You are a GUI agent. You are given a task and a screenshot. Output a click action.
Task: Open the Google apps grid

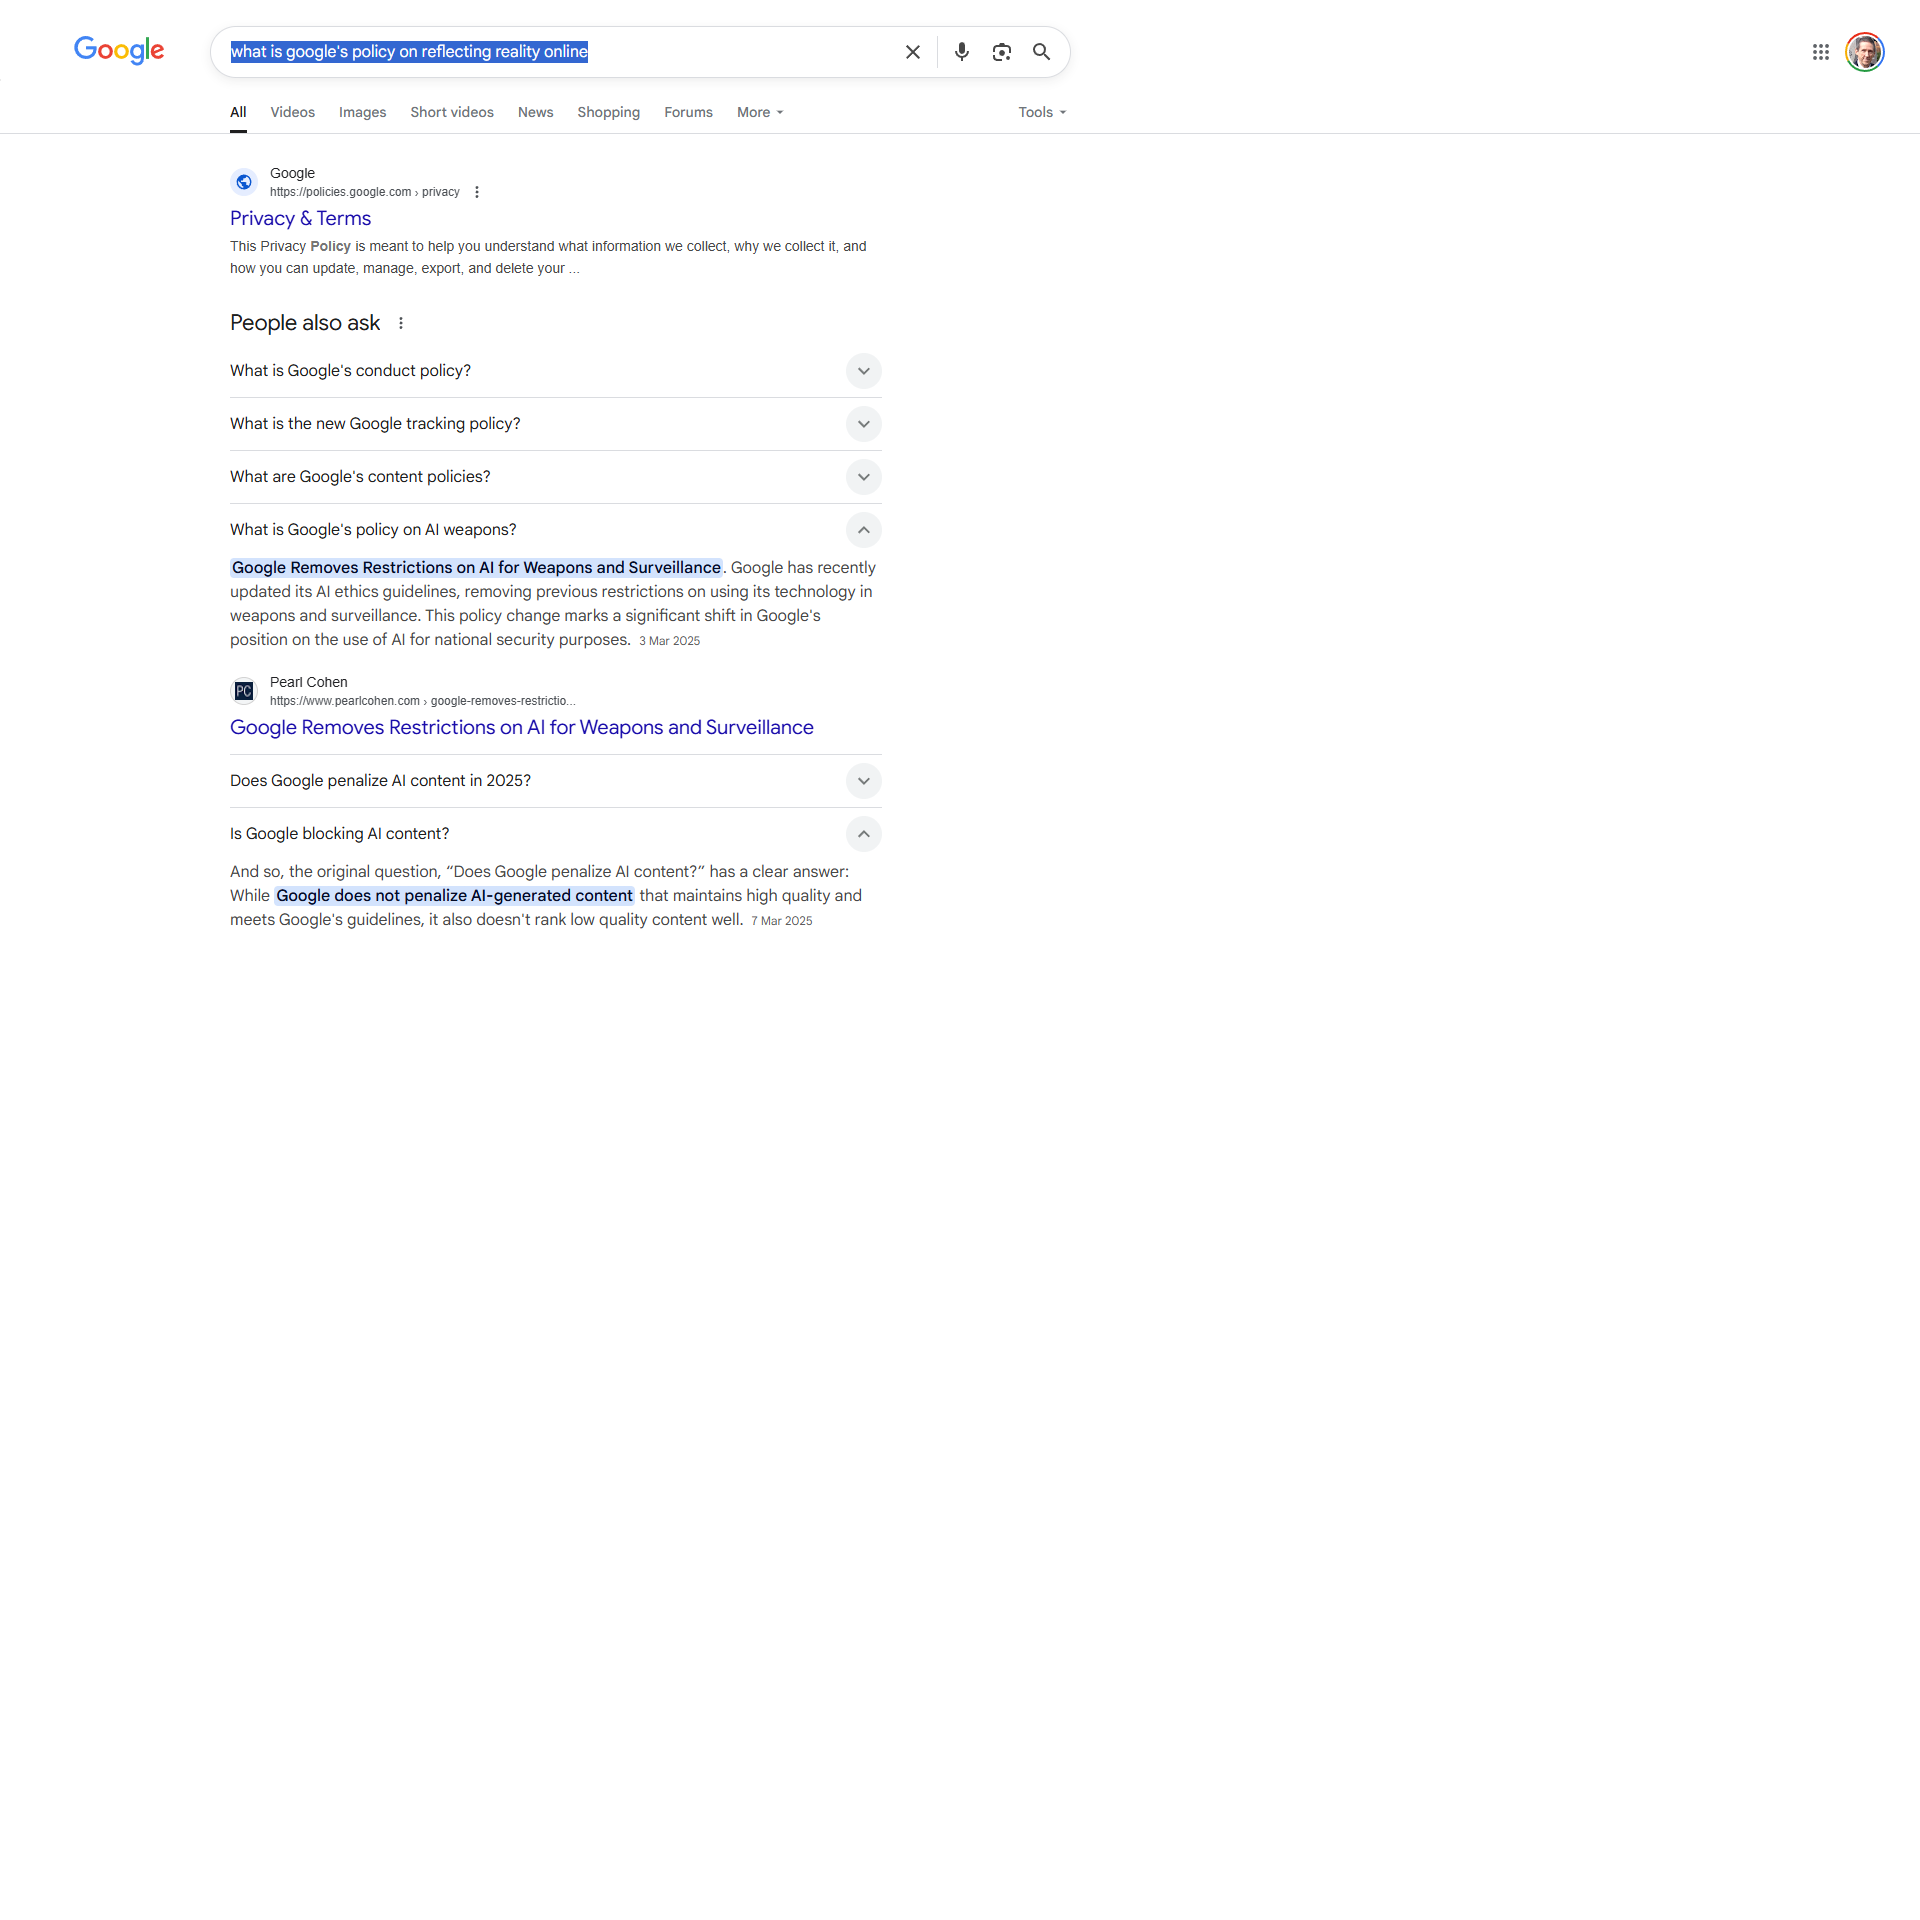click(x=1821, y=52)
